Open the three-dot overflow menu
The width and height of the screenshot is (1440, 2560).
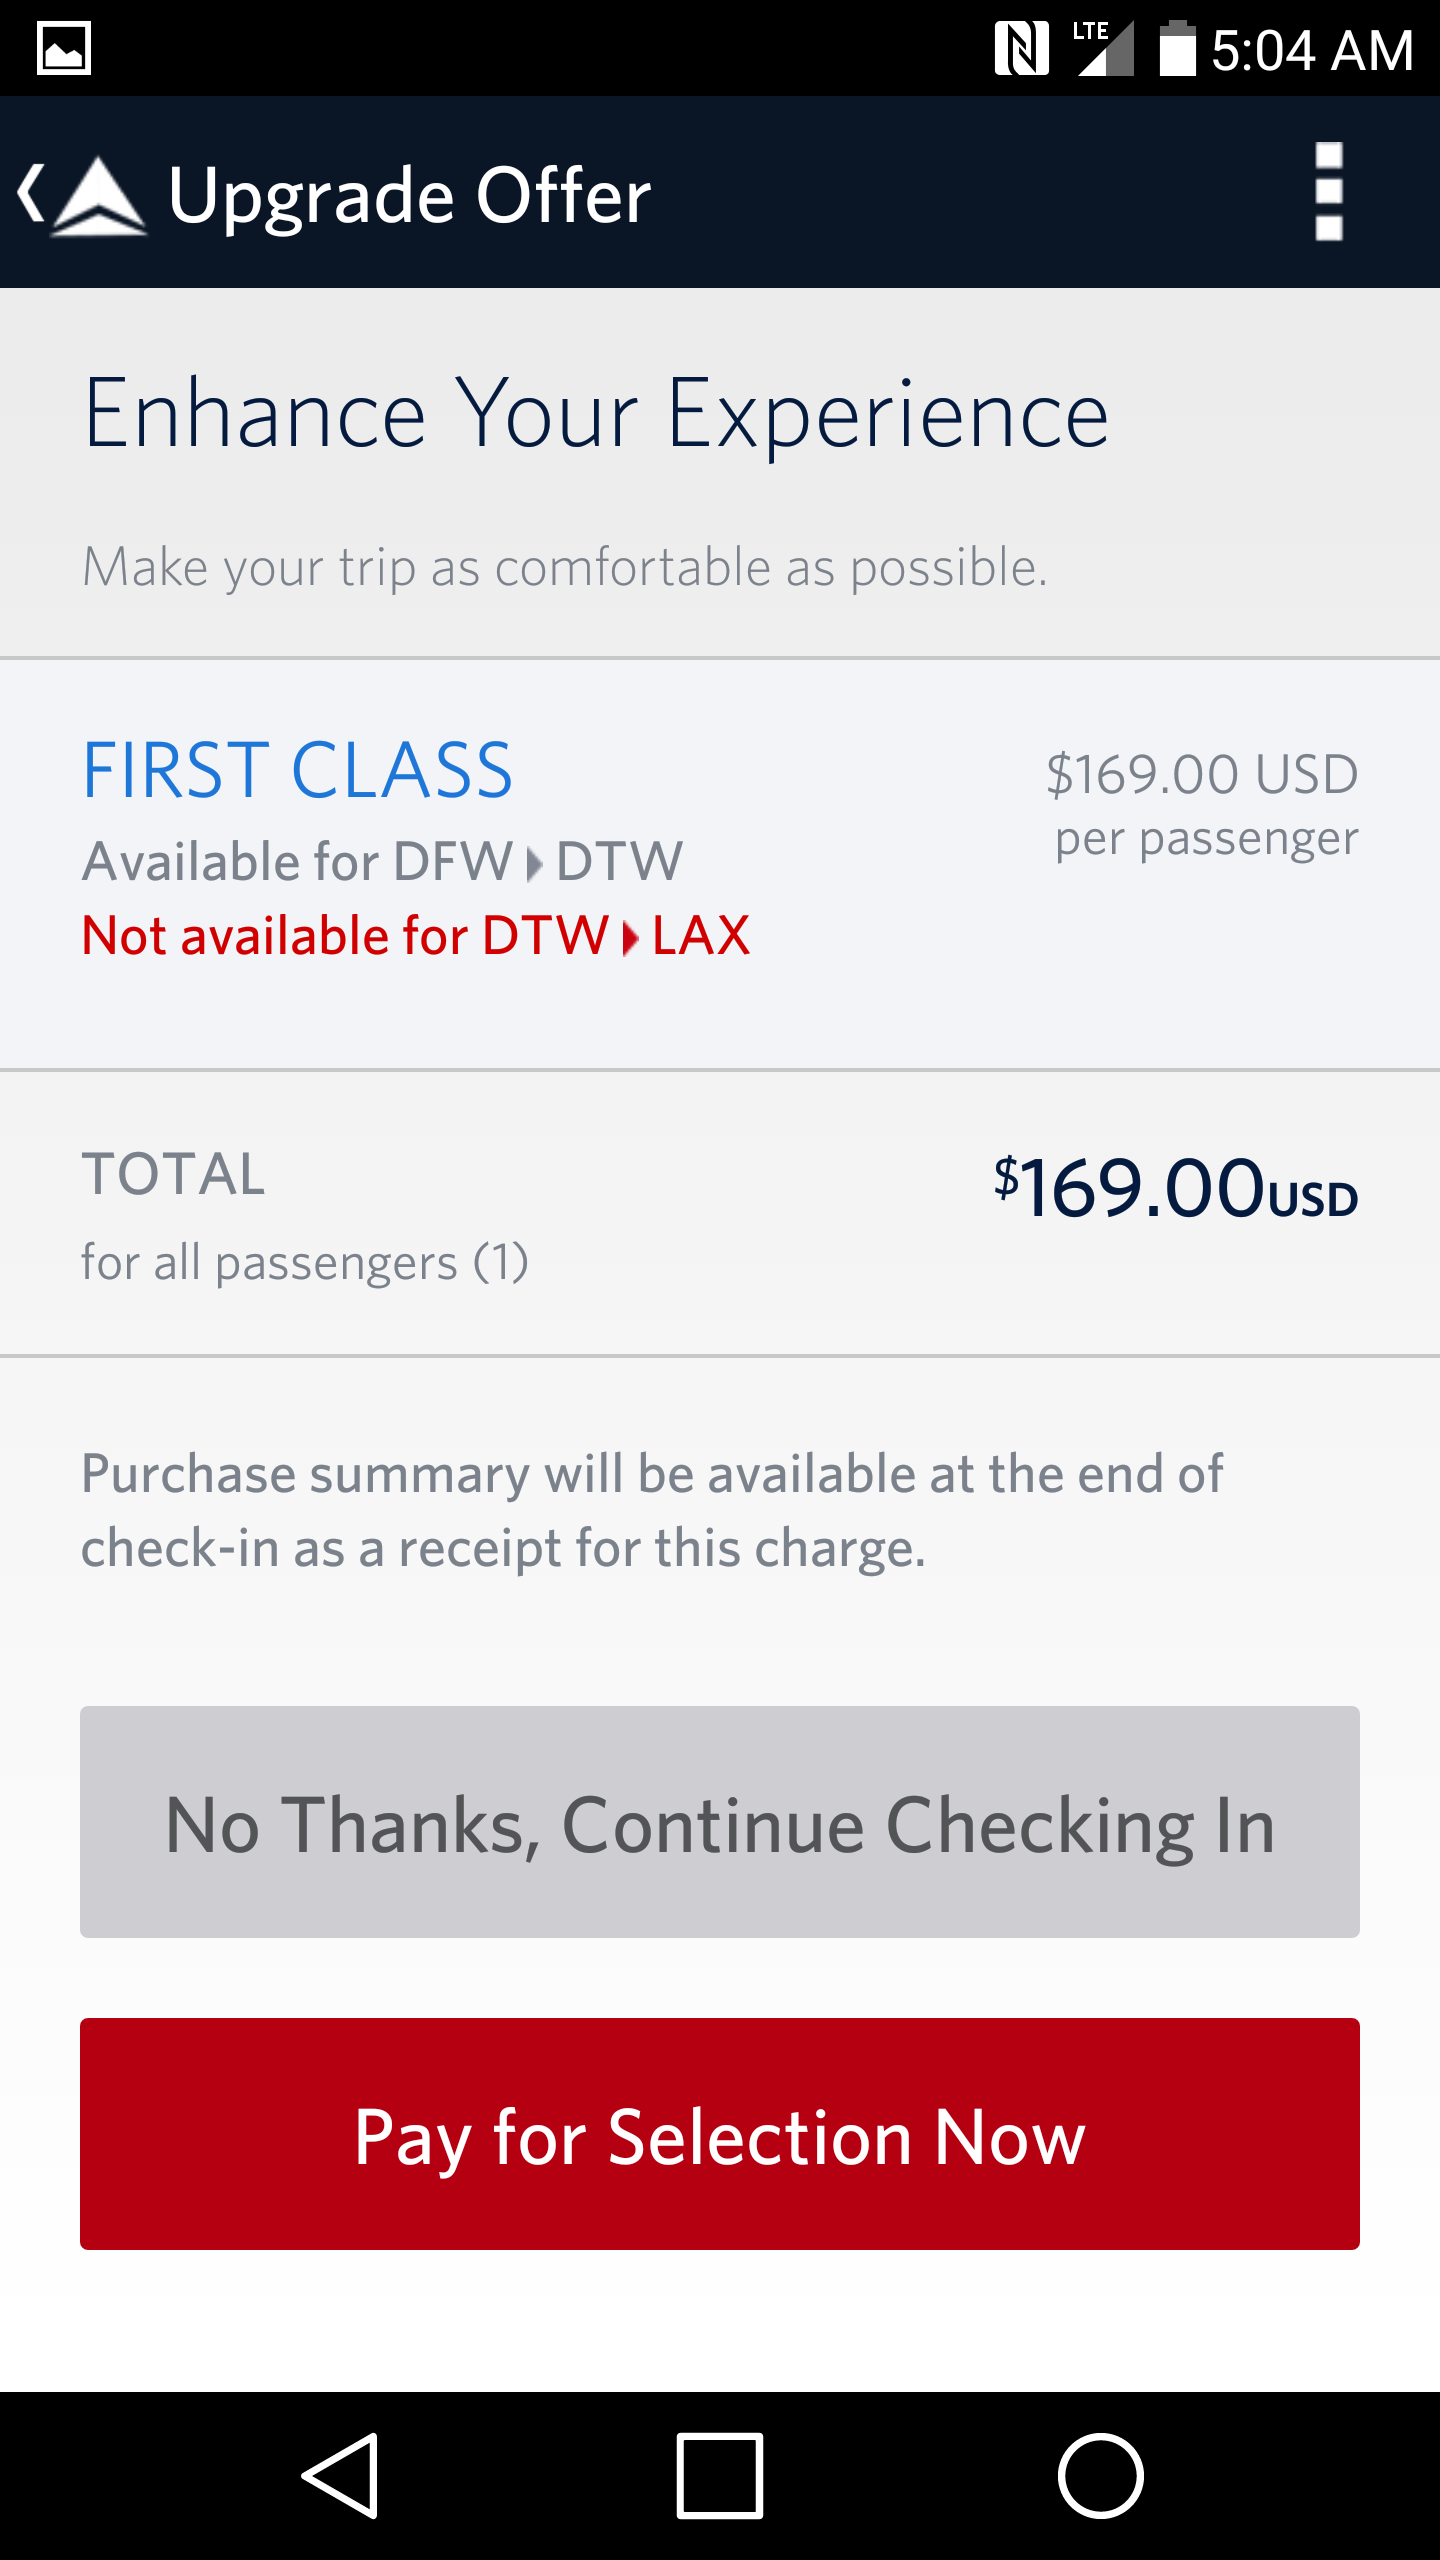(1328, 192)
